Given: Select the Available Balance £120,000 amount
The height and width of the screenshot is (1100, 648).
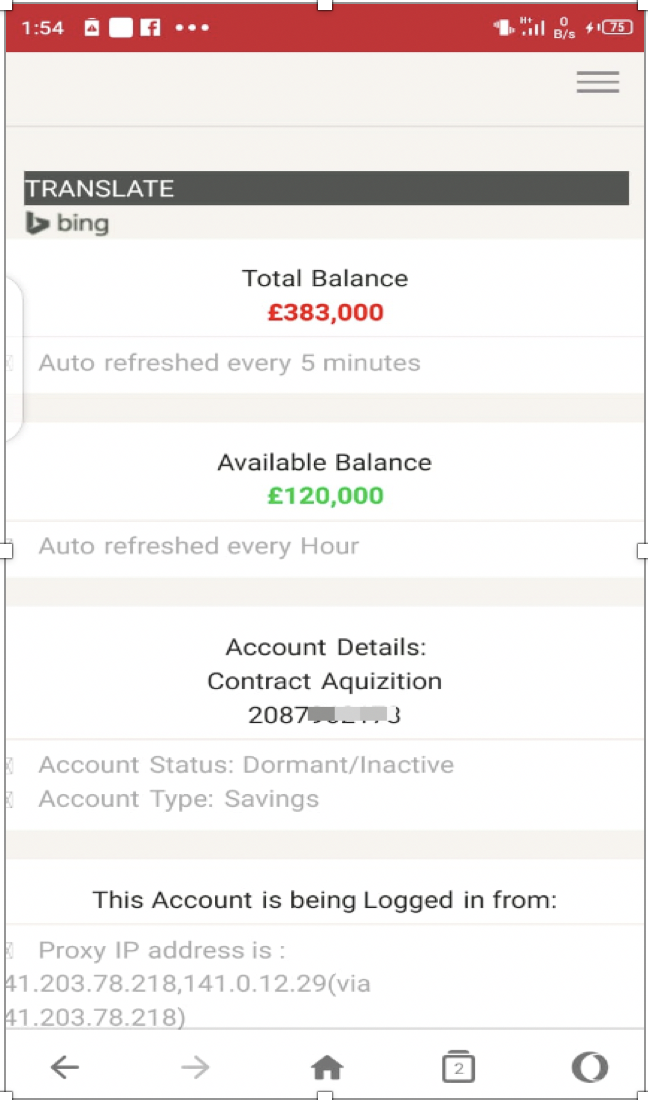Looking at the screenshot, I should click(325, 496).
